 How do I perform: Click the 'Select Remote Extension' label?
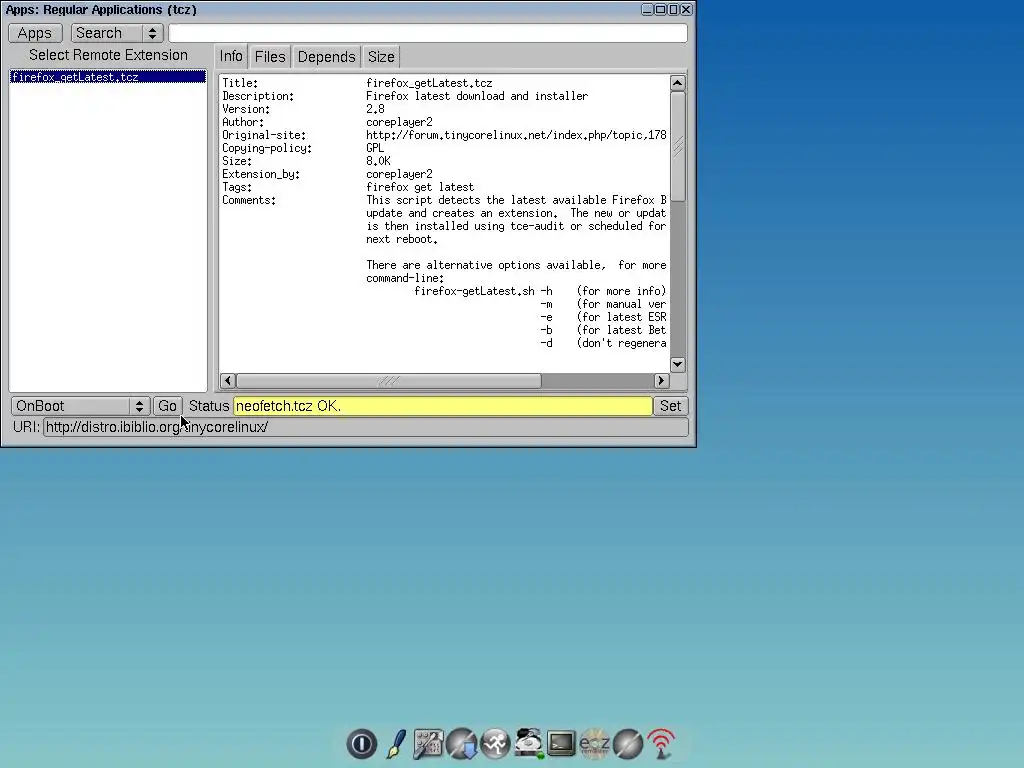click(108, 56)
